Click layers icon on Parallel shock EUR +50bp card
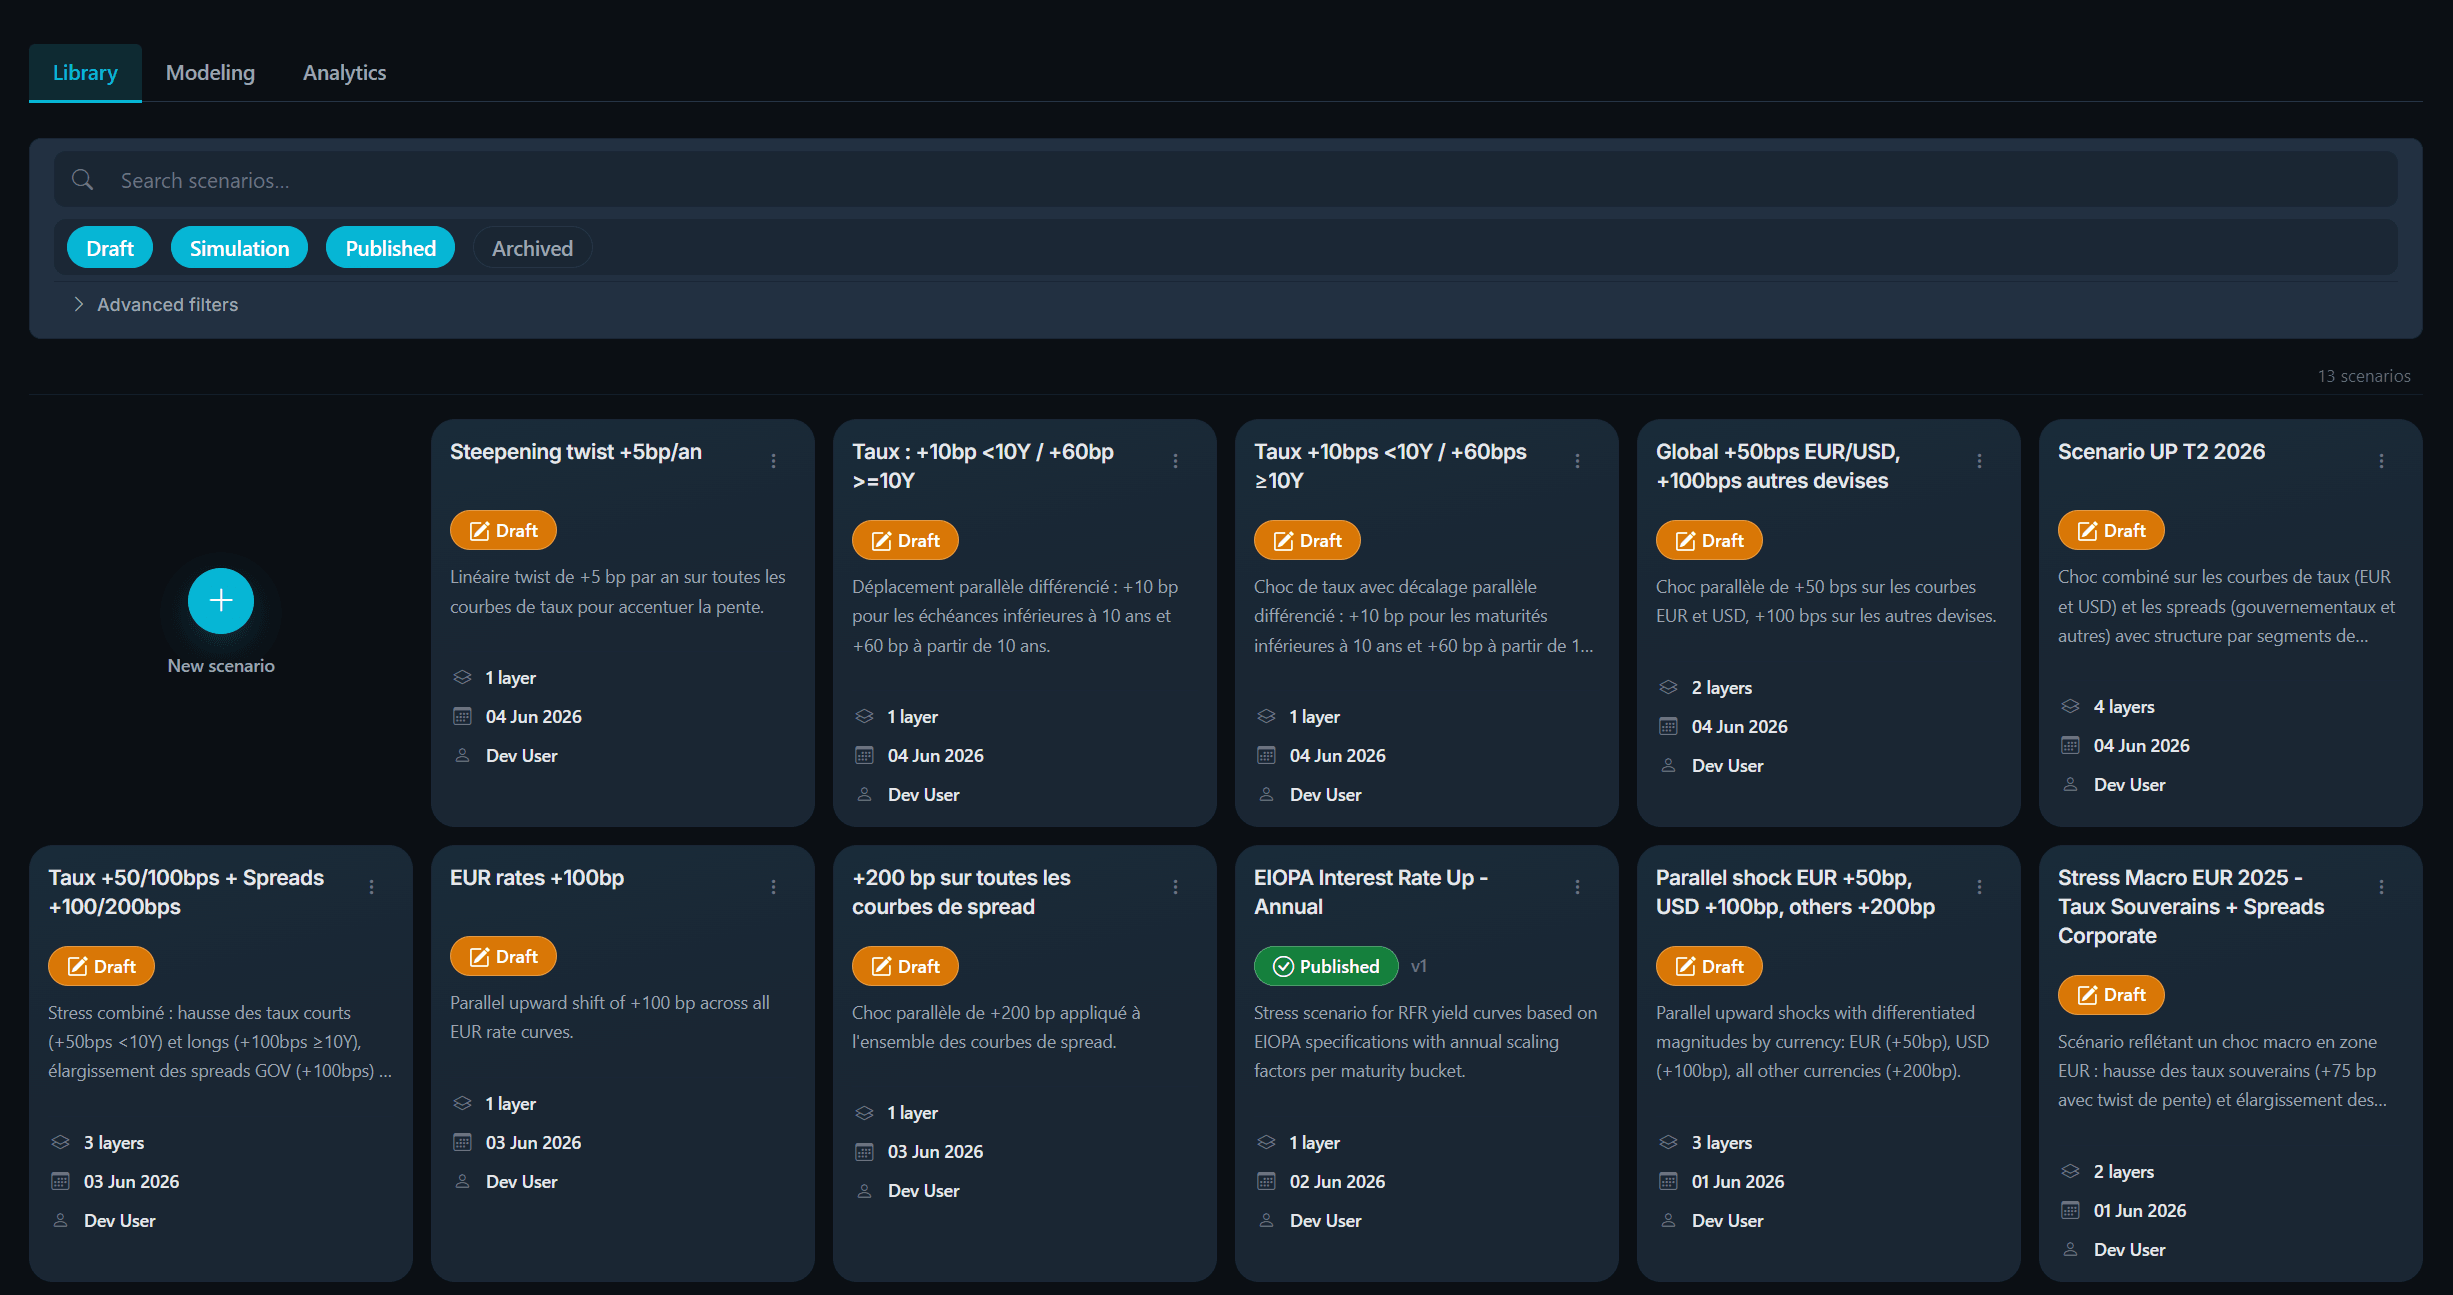The image size is (2453, 1295). pos(1668,1142)
